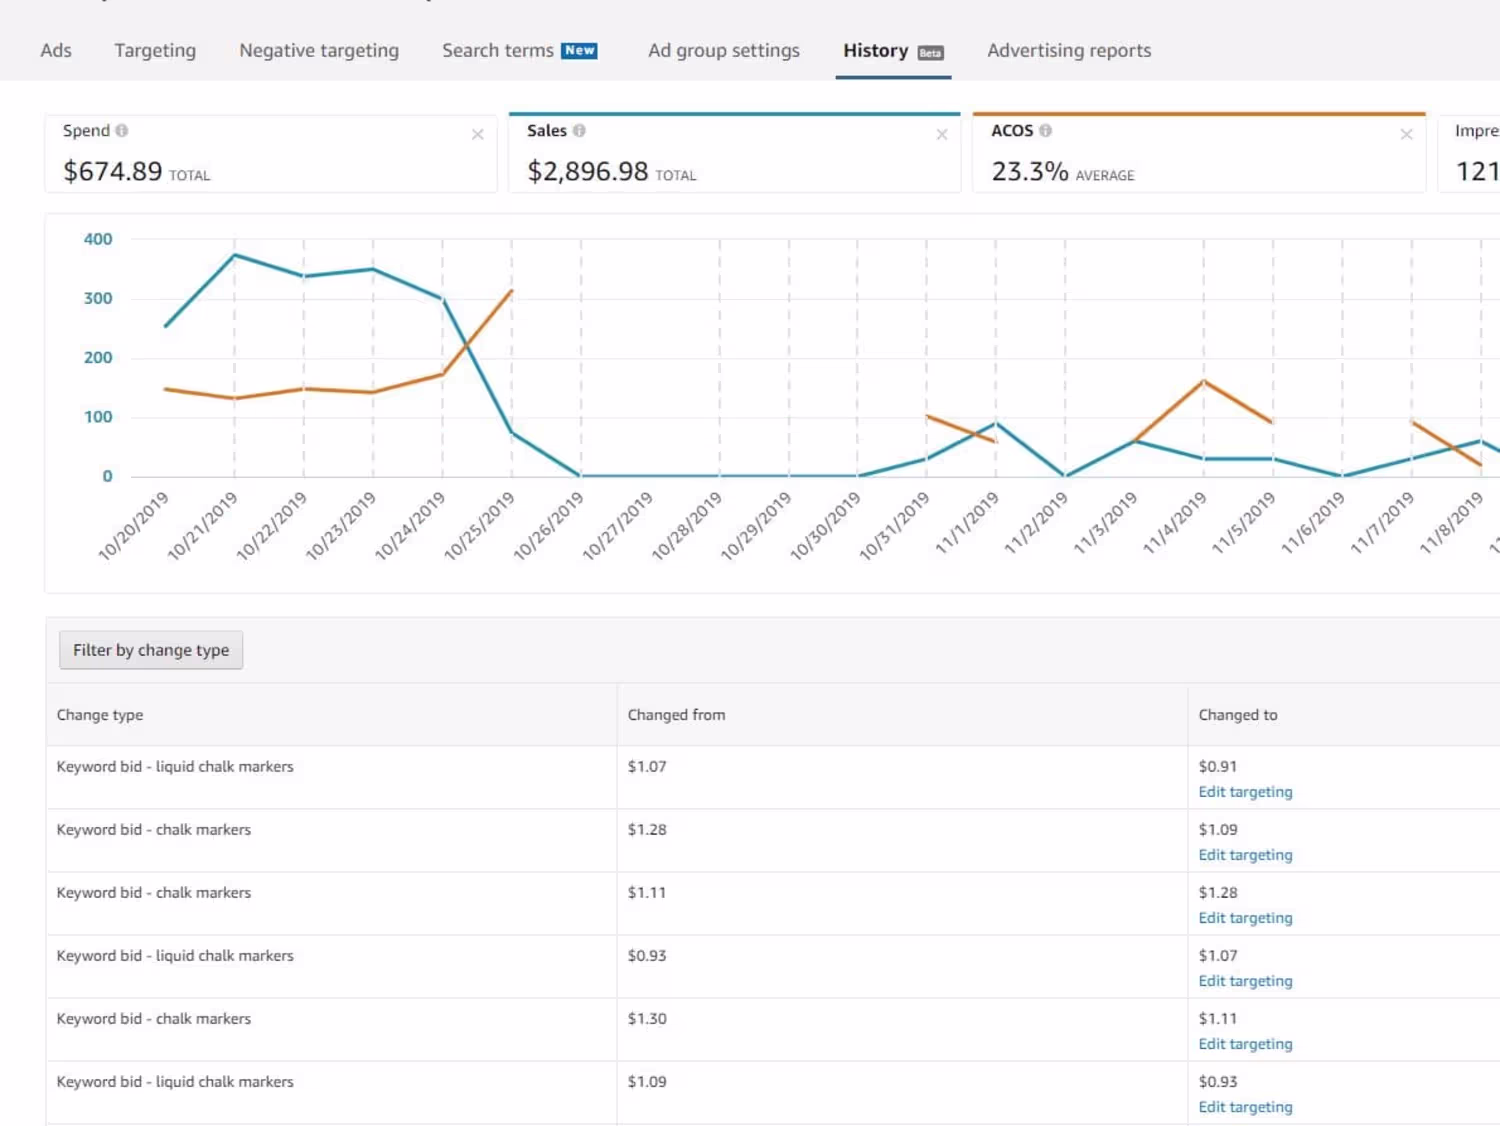Select the ACOS metric card

1199,153
